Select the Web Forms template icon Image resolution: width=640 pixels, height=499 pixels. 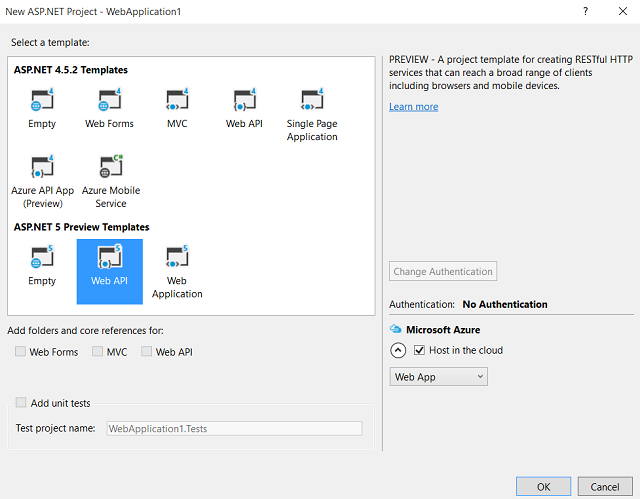click(x=109, y=100)
